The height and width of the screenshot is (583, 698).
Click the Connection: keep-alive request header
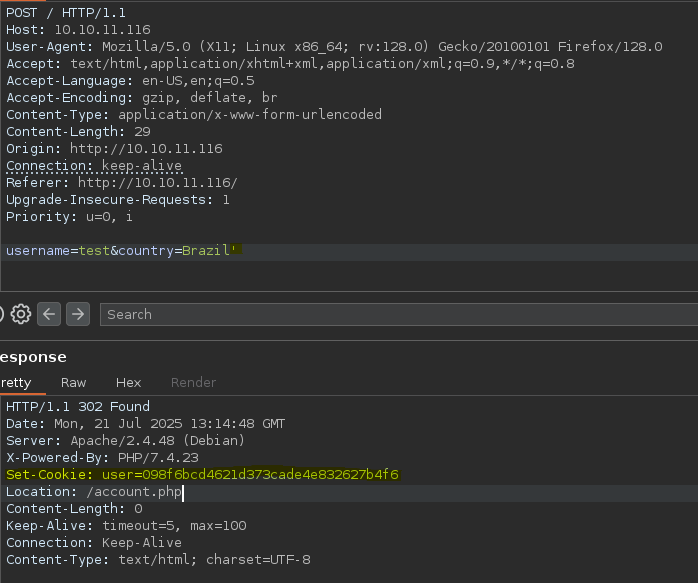click(94, 166)
